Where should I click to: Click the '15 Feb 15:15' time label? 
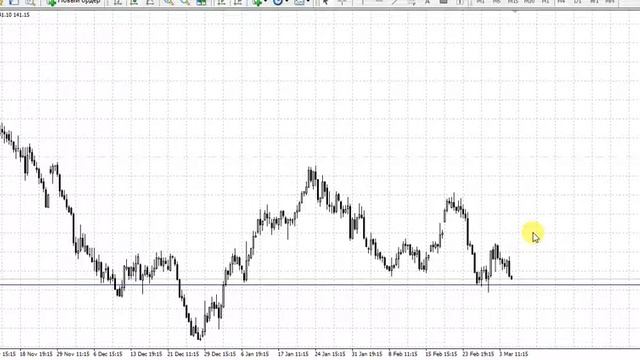coord(441,354)
